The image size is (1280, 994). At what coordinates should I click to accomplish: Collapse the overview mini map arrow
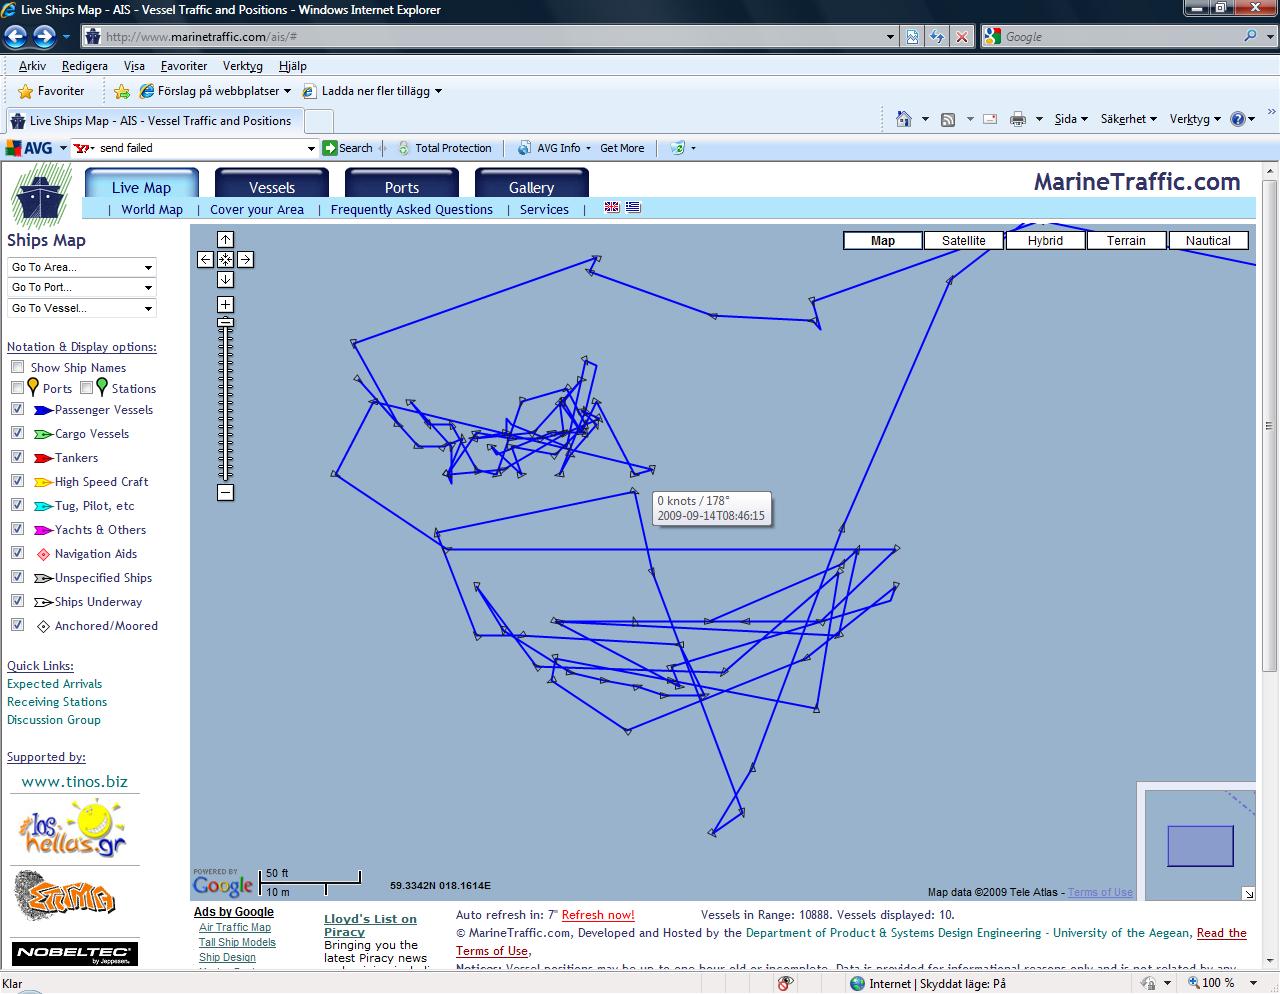tap(1248, 893)
